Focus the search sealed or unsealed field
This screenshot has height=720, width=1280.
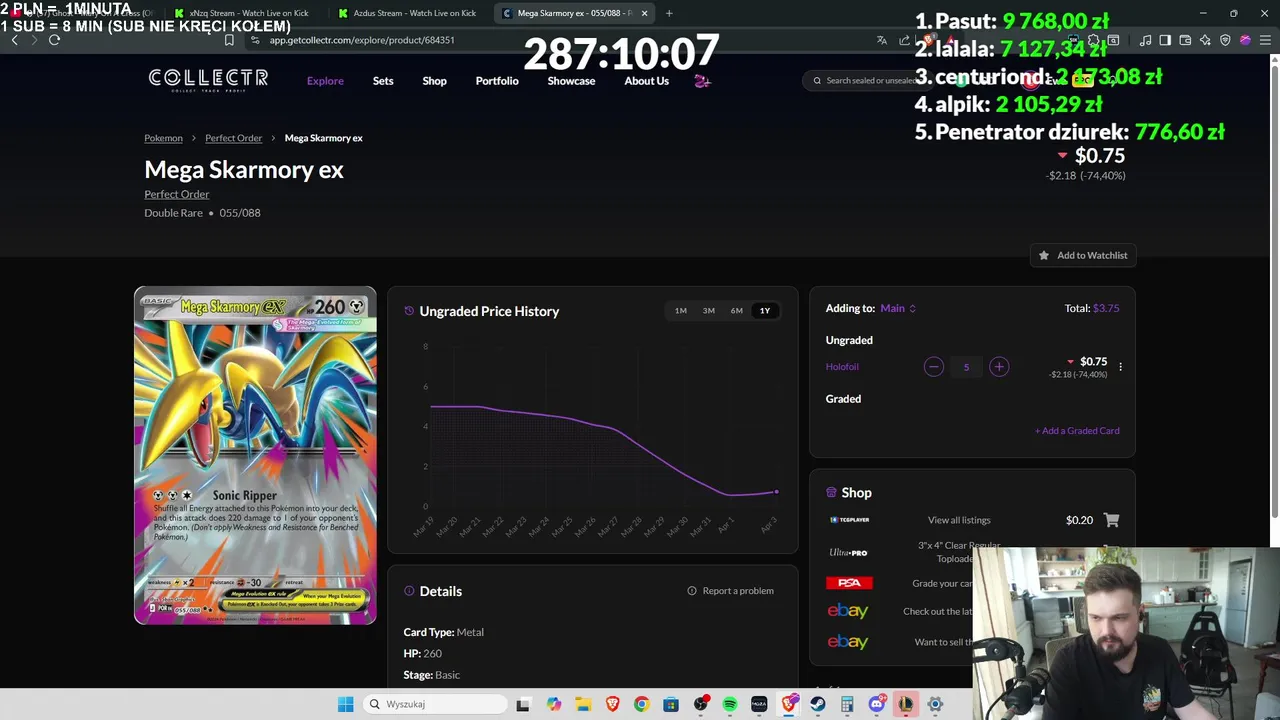[x=866, y=80]
